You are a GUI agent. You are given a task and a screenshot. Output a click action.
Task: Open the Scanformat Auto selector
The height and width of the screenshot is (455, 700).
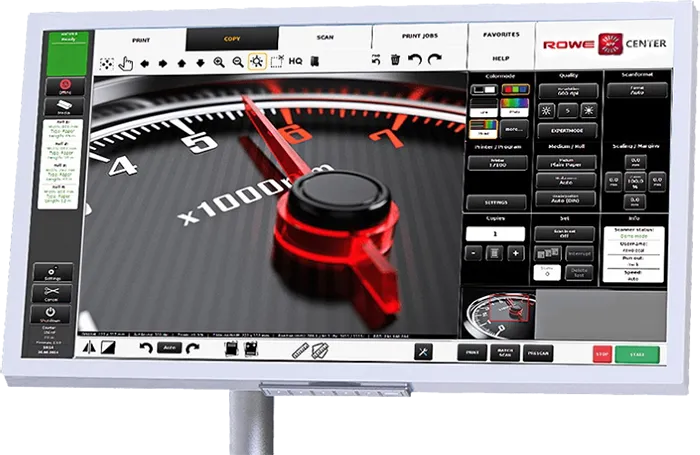coord(636,90)
